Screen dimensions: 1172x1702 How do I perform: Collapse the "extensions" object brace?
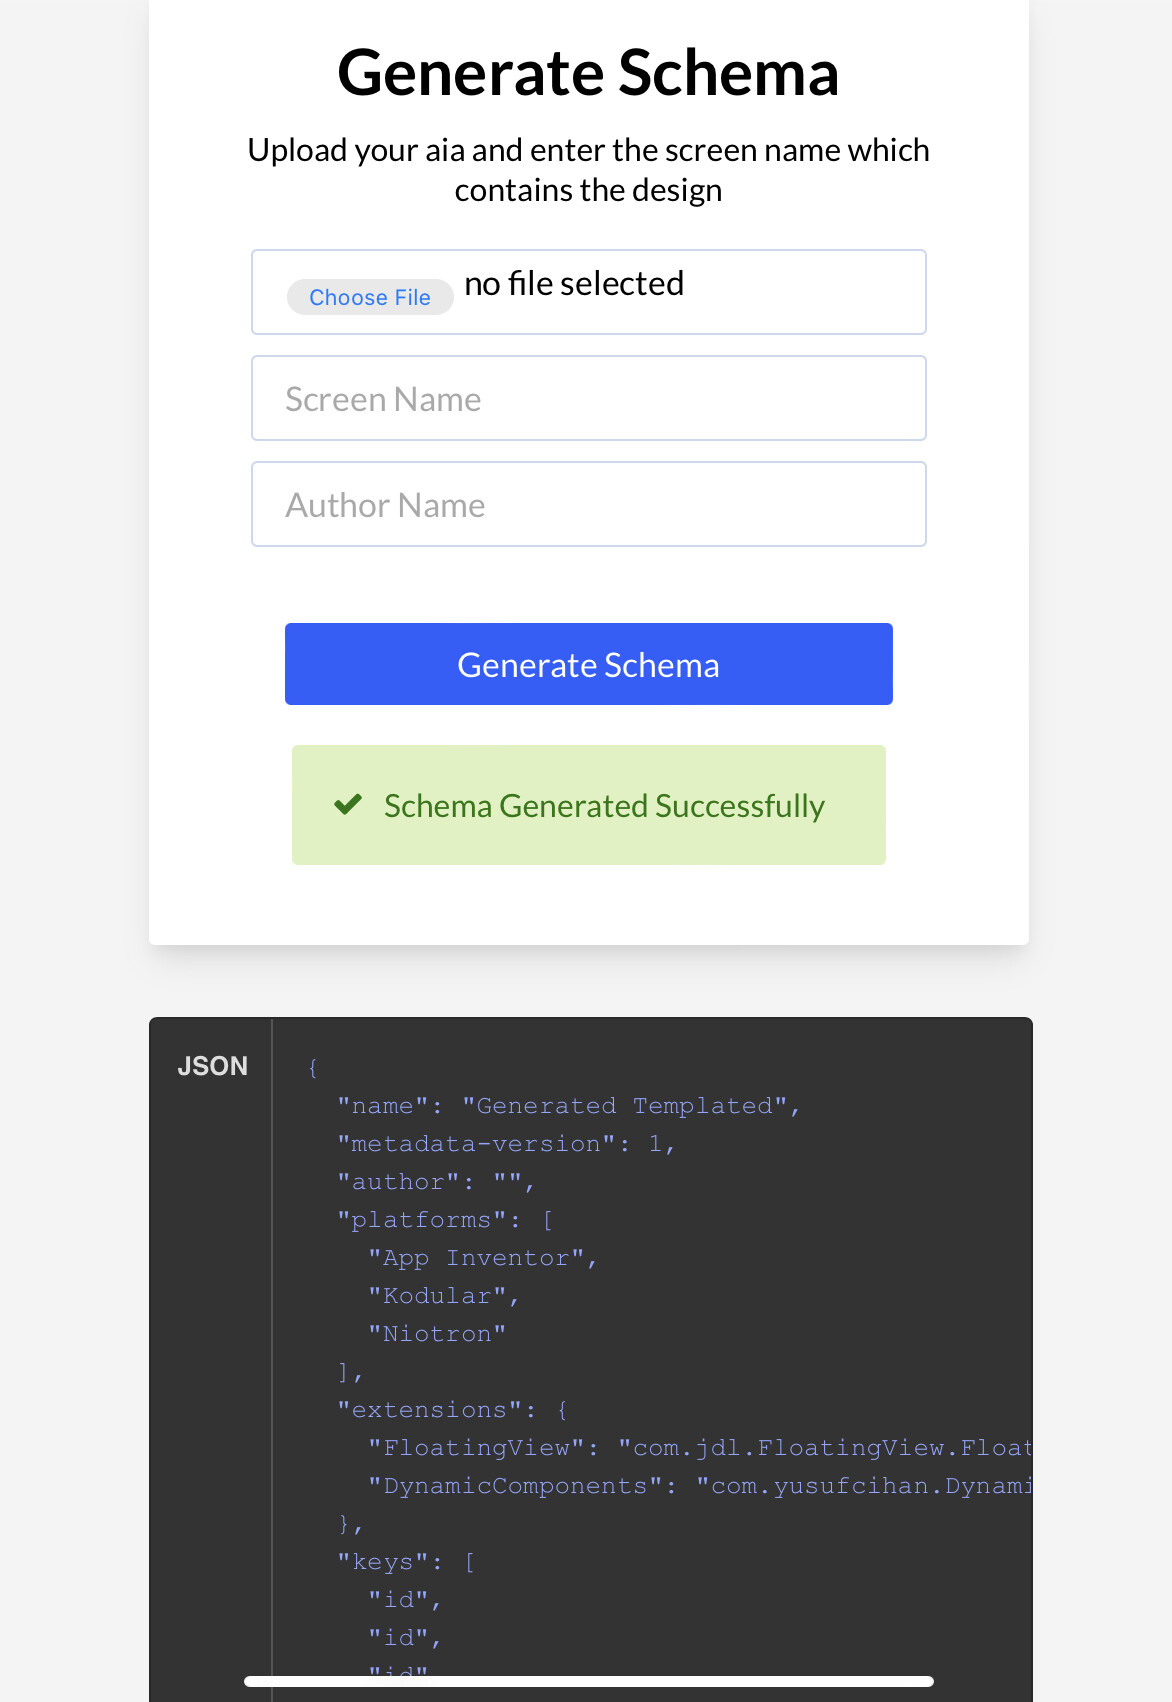click(x=563, y=1410)
